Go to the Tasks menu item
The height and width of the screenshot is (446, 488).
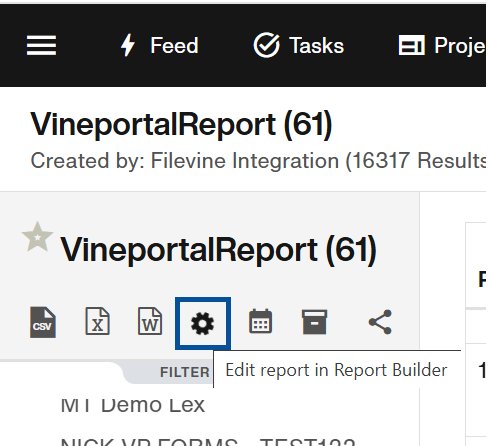[x=317, y=45]
